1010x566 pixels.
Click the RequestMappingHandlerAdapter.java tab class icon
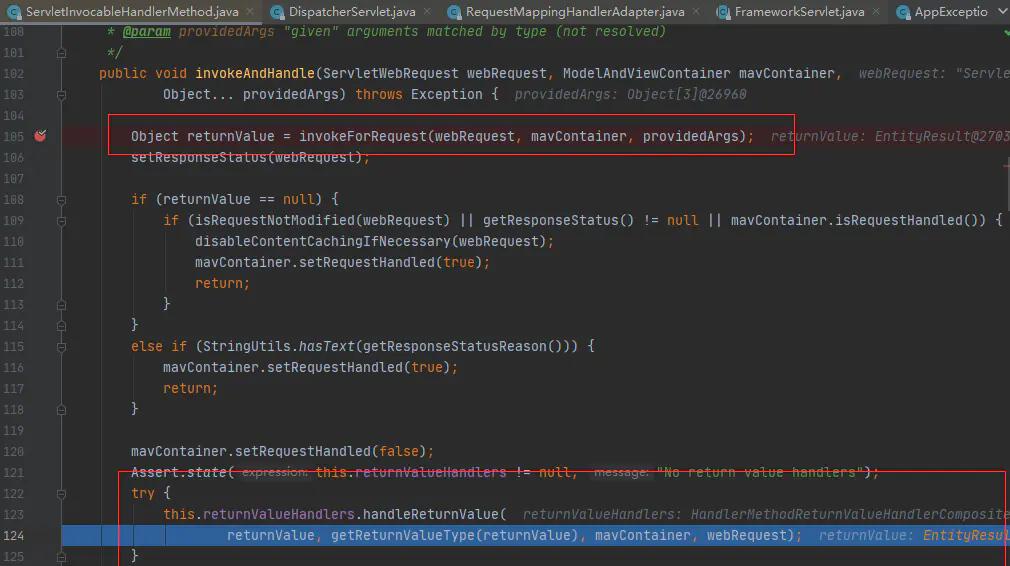(453, 12)
